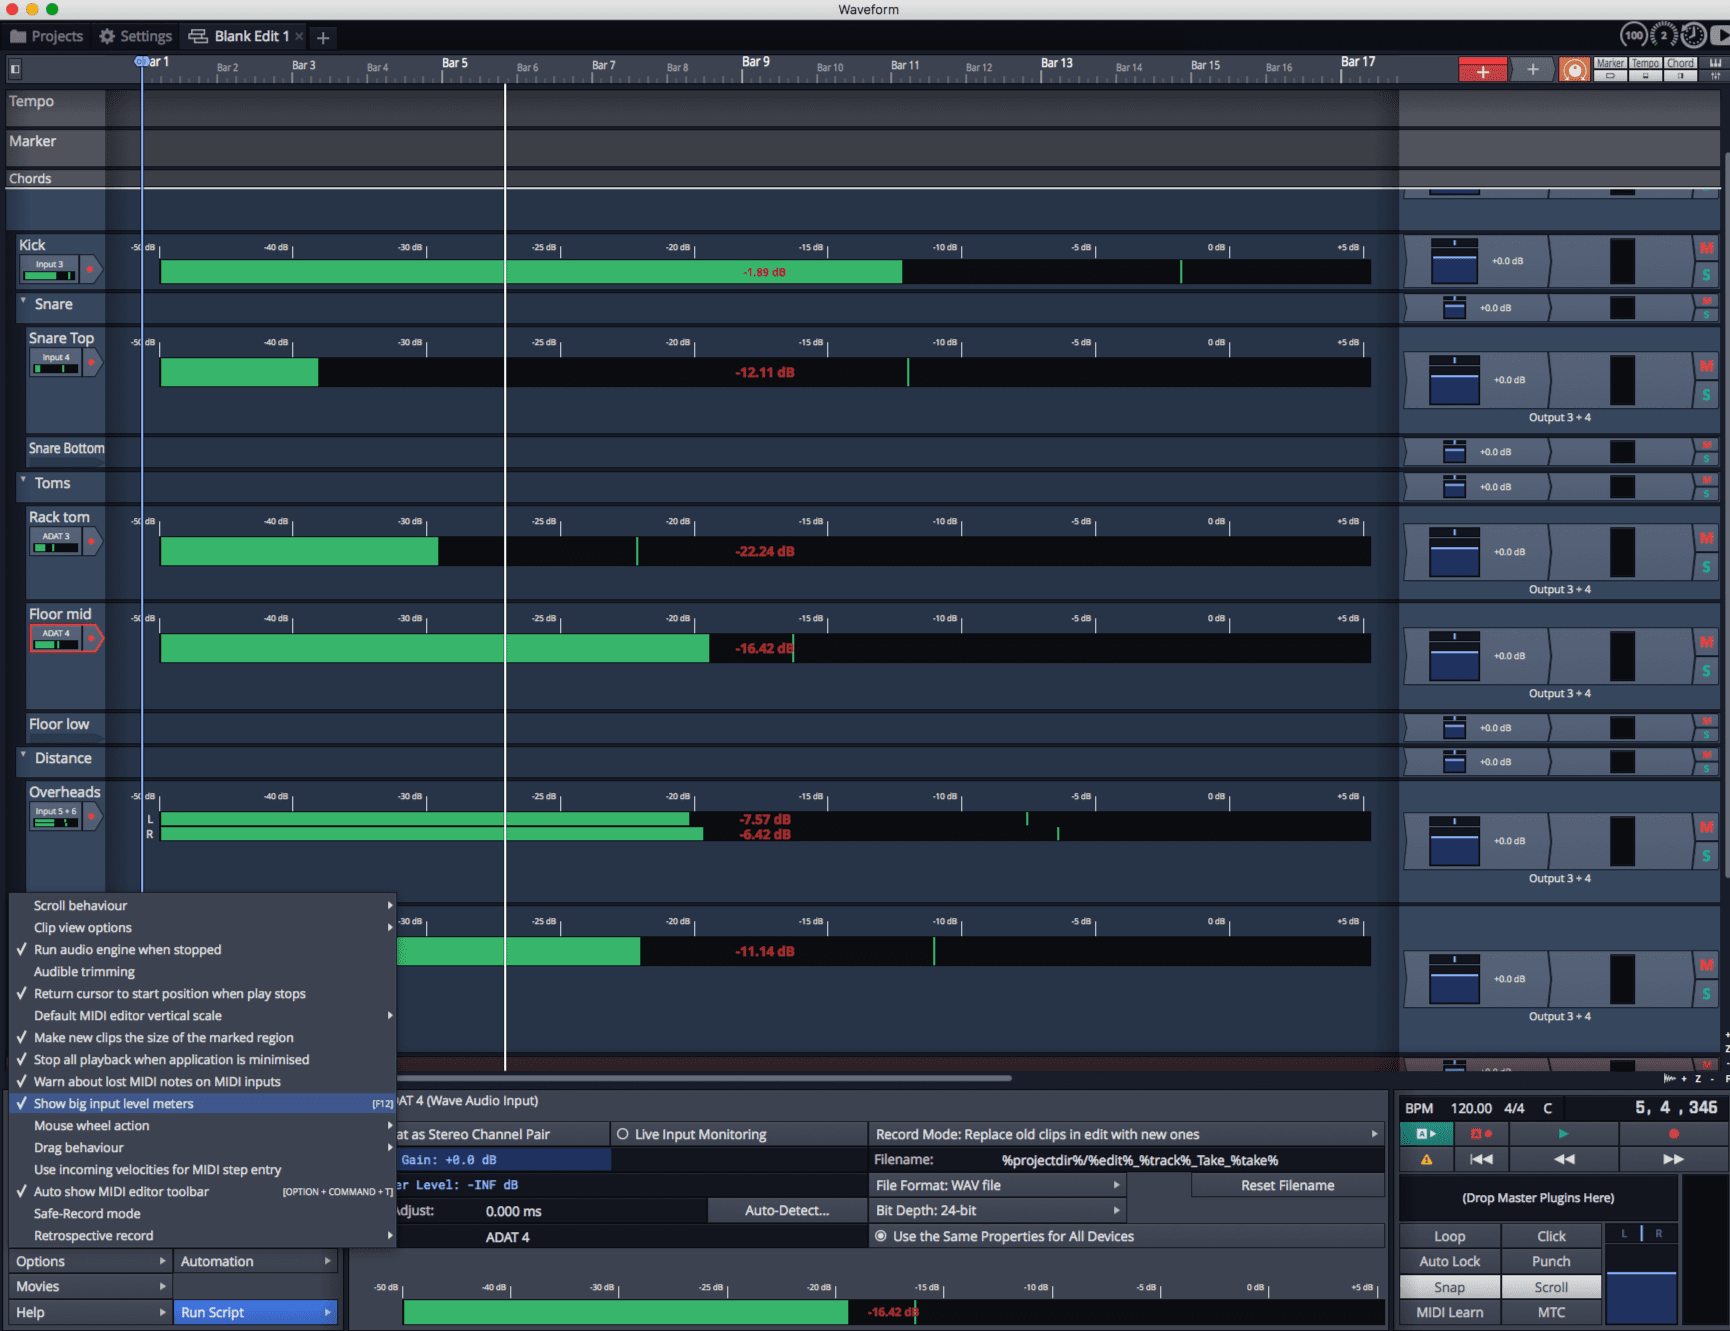Open the File Format: WAV file dropdown
This screenshot has height=1331, width=1730.
(x=996, y=1185)
